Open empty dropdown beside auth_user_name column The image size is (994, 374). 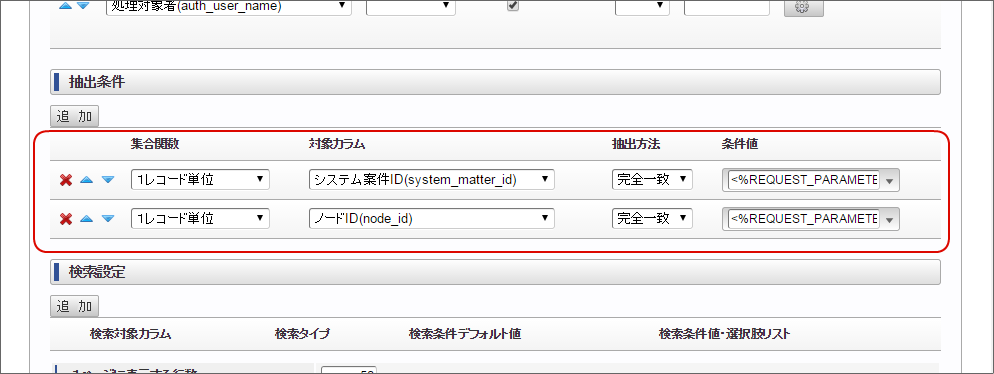(410, 7)
